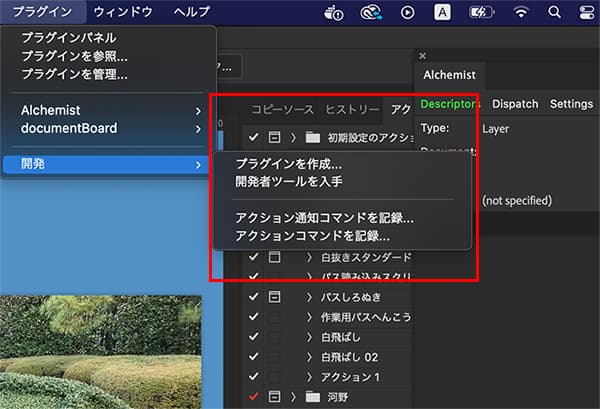The image size is (600, 409).
Task: Click the battery status icon
Action: point(480,12)
